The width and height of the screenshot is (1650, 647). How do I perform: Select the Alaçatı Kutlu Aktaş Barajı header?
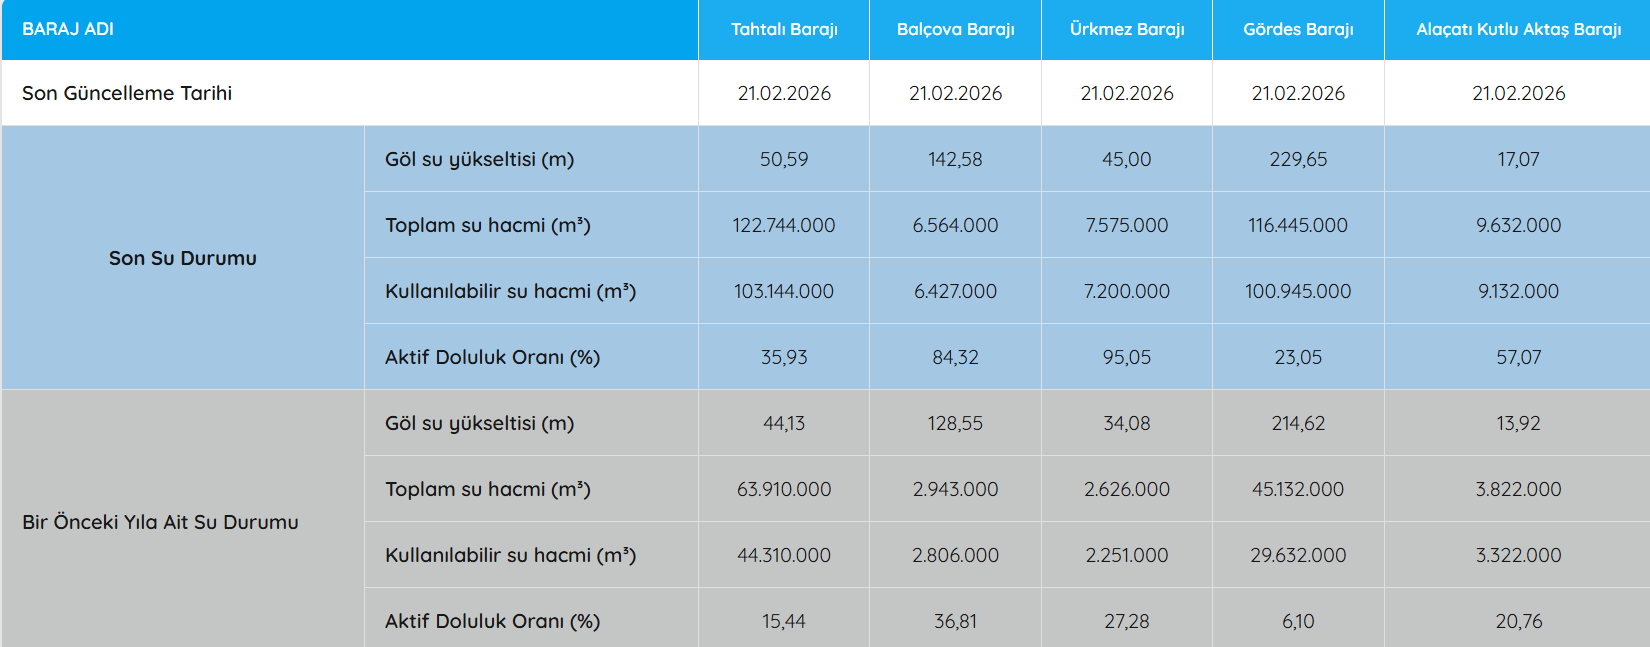[1518, 29]
